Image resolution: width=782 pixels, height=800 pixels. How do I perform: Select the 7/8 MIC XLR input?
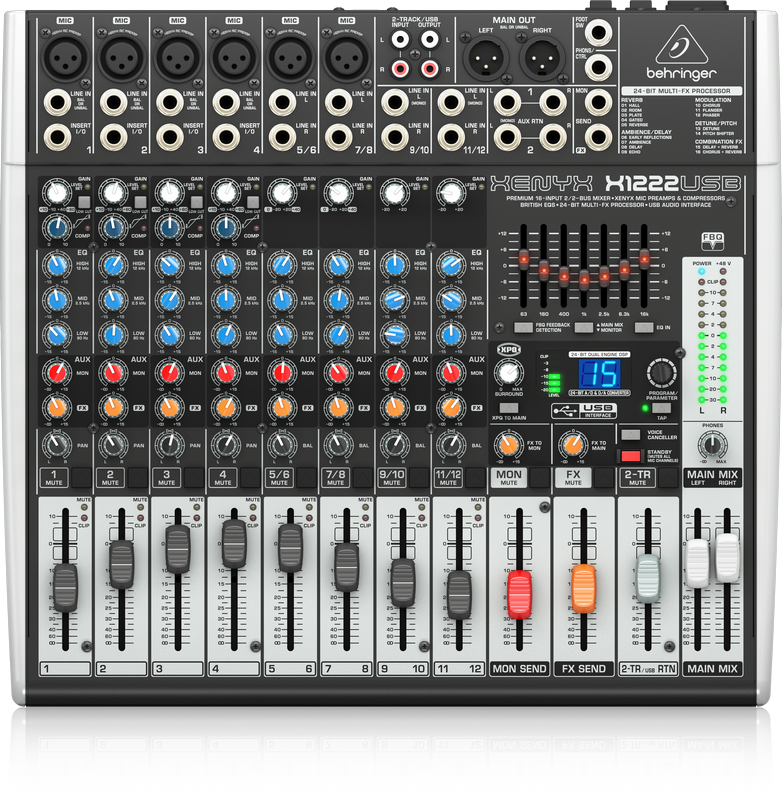coord(346,57)
